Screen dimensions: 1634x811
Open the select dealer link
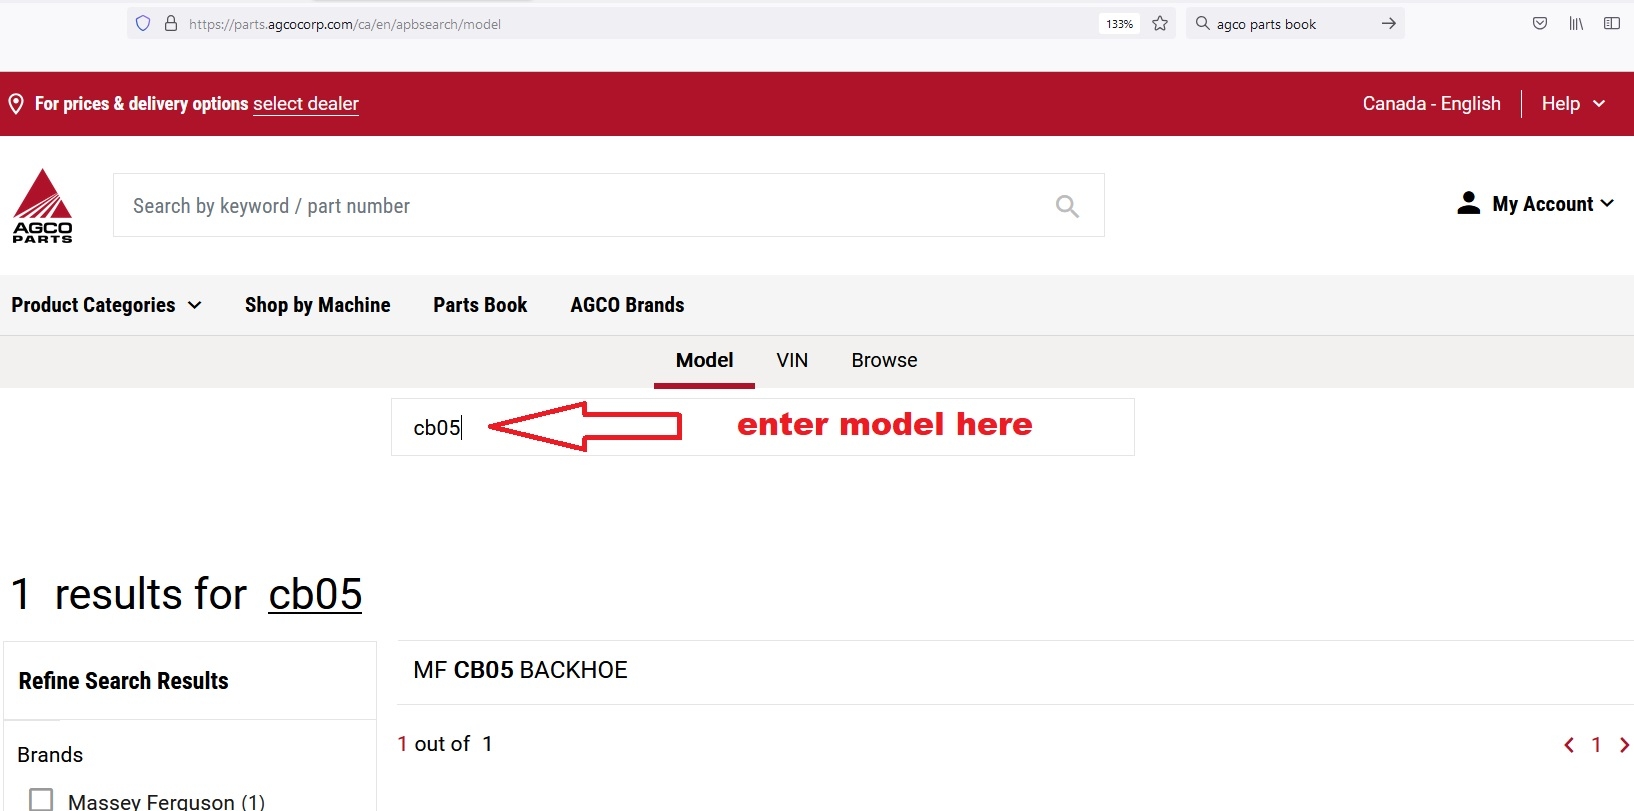pyautogui.click(x=305, y=104)
